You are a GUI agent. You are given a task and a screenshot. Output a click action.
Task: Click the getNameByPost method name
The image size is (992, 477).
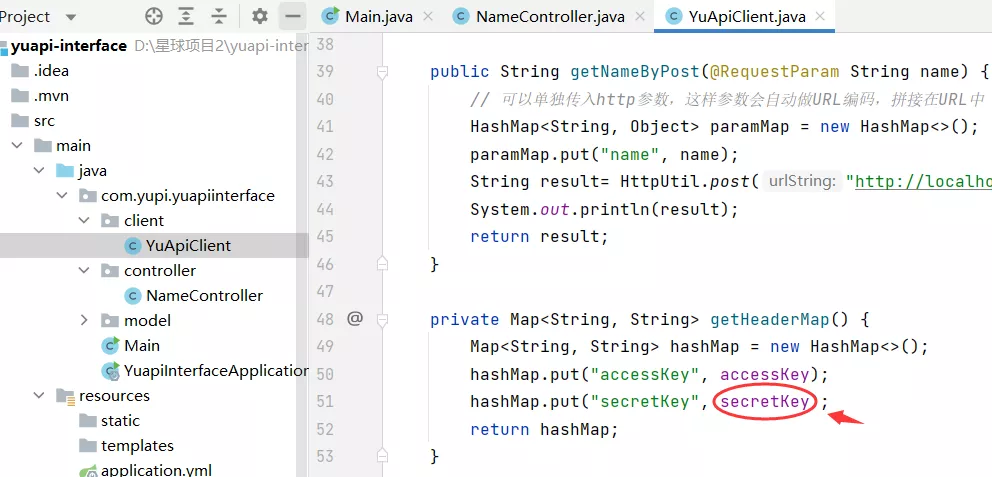[635, 71]
